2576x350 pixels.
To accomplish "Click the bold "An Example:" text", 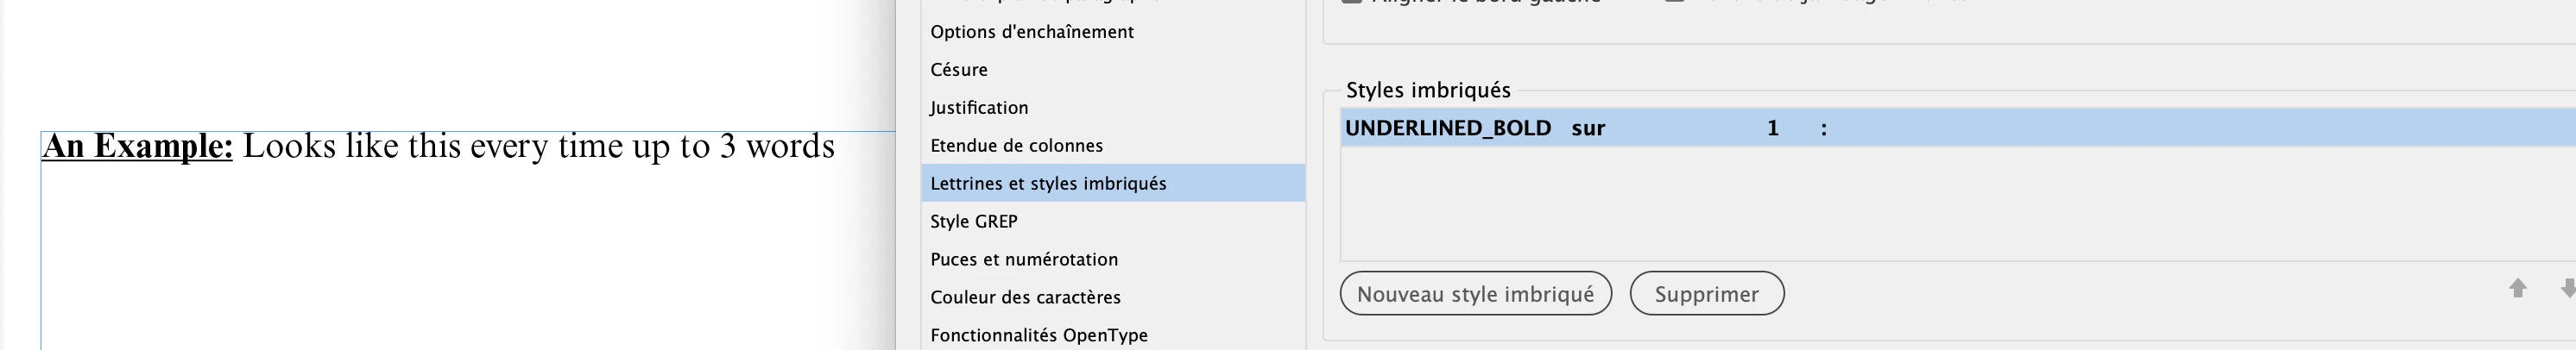I will (137, 146).
